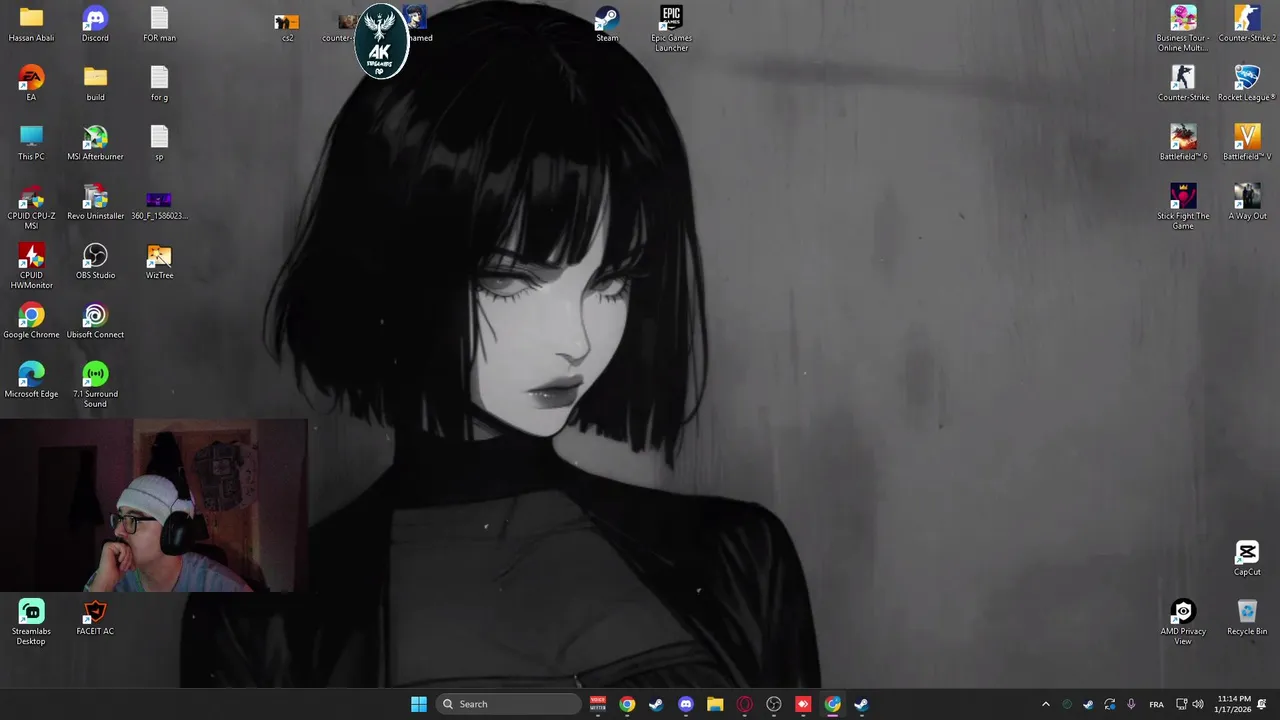Viewport: 1280px width, 720px height.
Task: Click the AK Streamers round logo
Action: click(381, 41)
